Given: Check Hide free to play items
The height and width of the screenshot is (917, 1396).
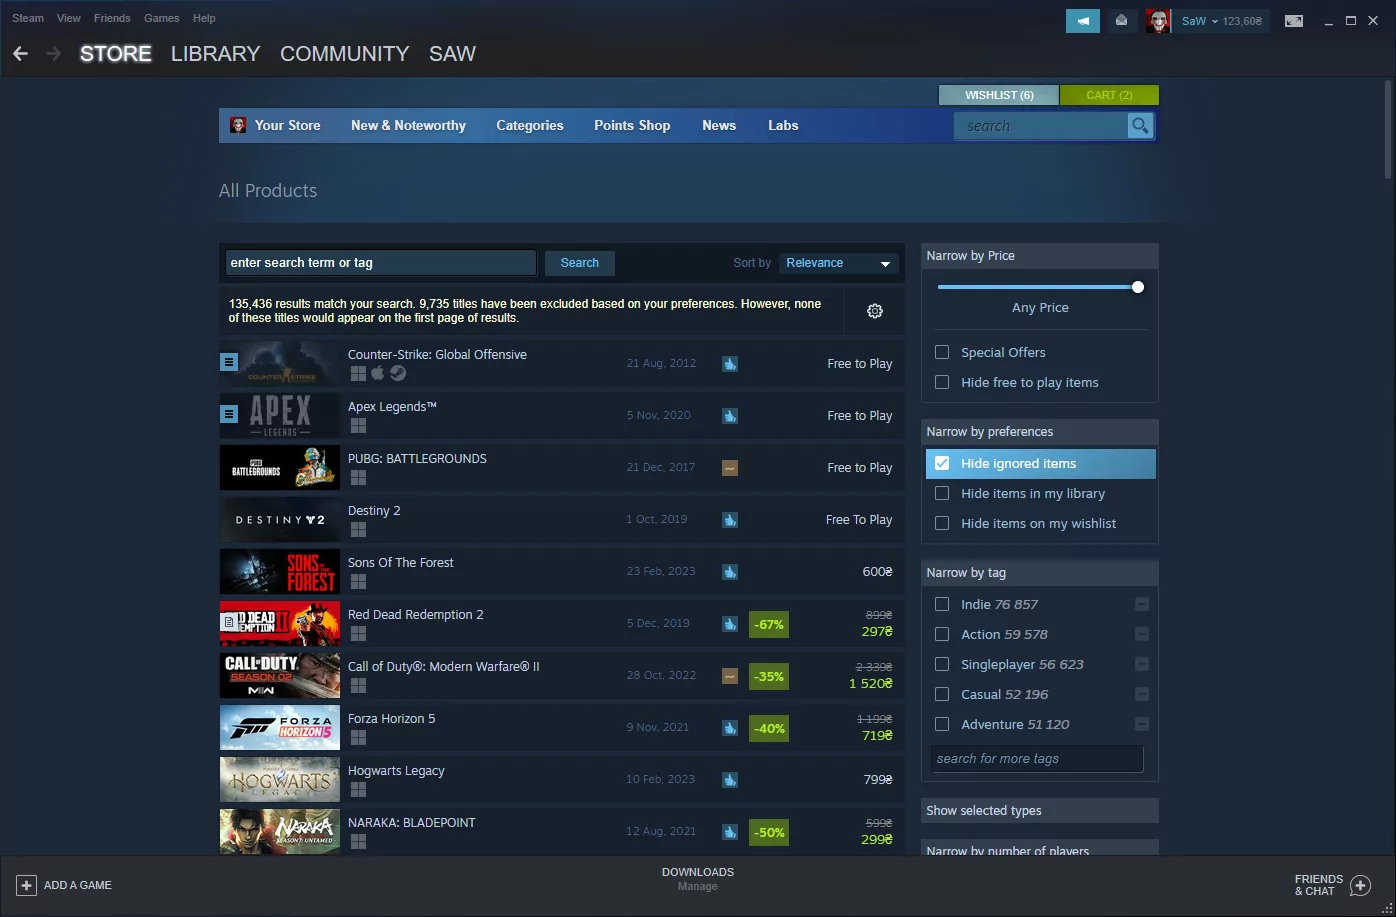Looking at the screenshot, I should pyautogui.click(x=942, y=382).
